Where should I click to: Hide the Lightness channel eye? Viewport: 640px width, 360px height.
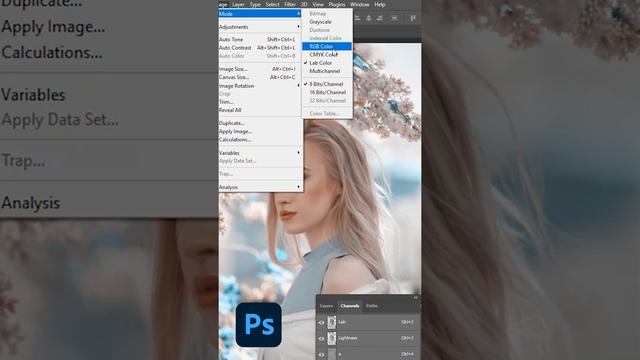(321, 338)
